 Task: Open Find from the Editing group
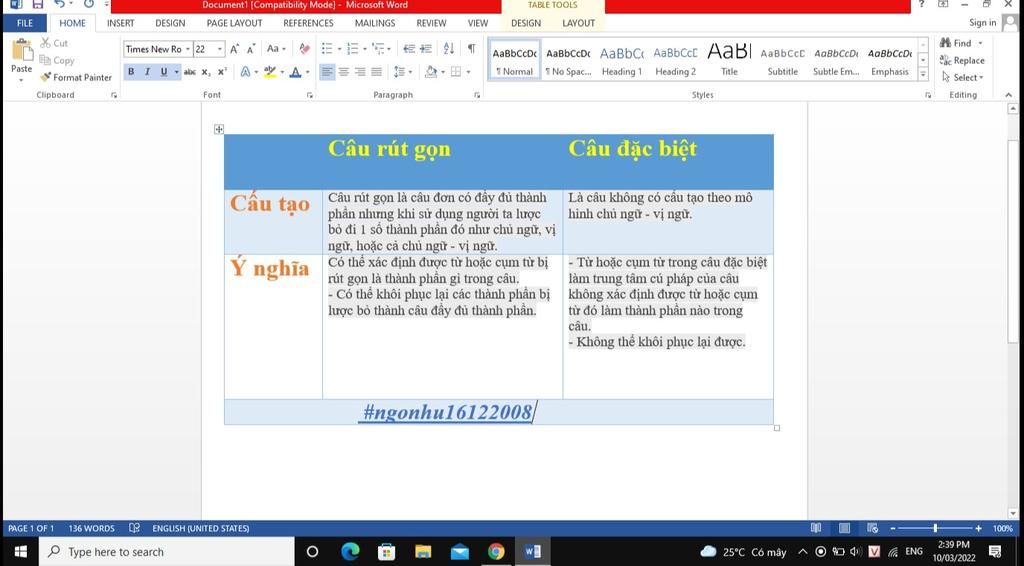coord(957,43)
